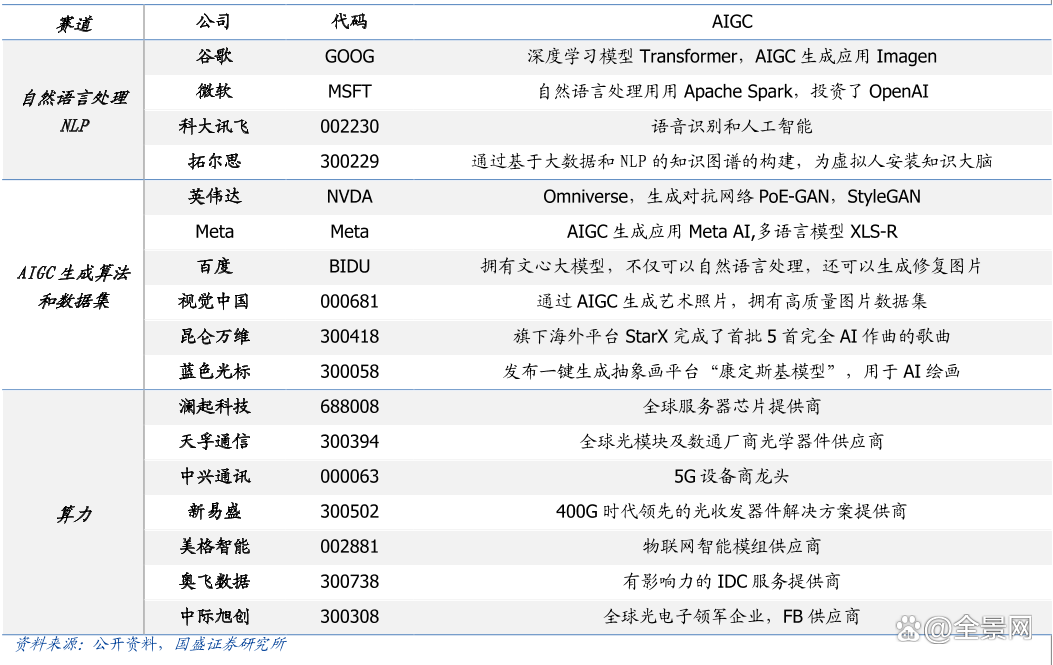Select company cell 蓝色光标

click(214, 371)
